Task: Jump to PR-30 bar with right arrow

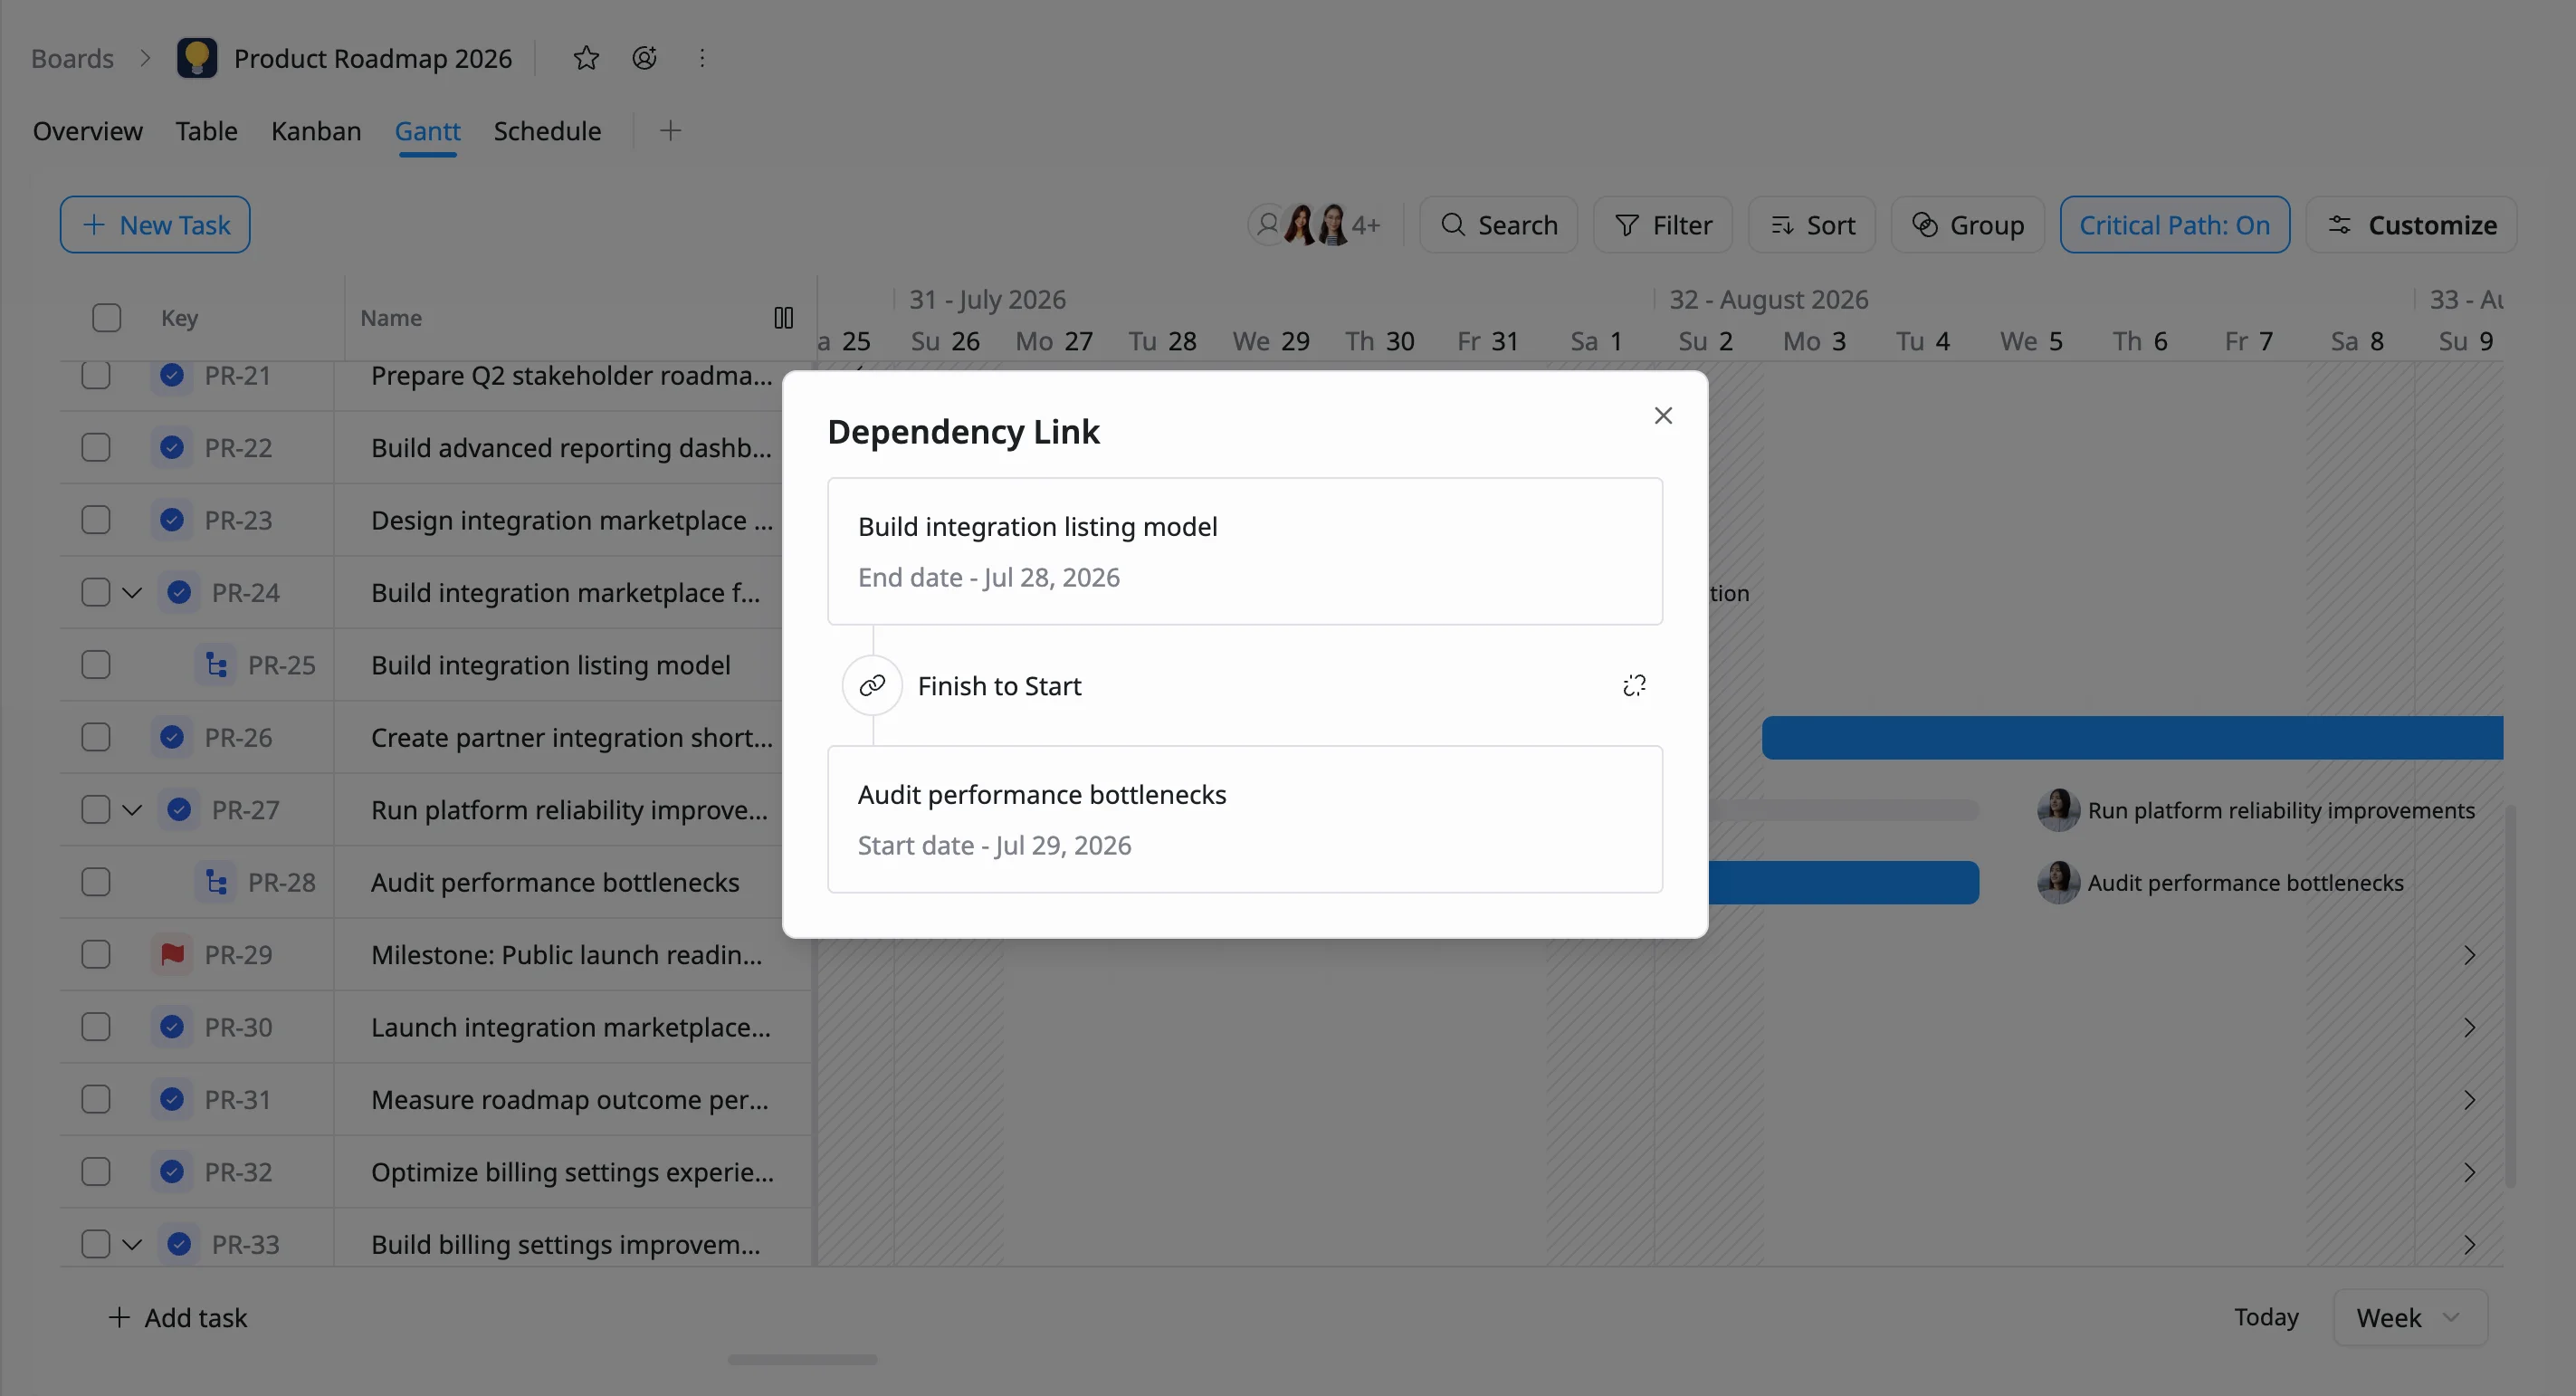Action: point(2469,1027)
